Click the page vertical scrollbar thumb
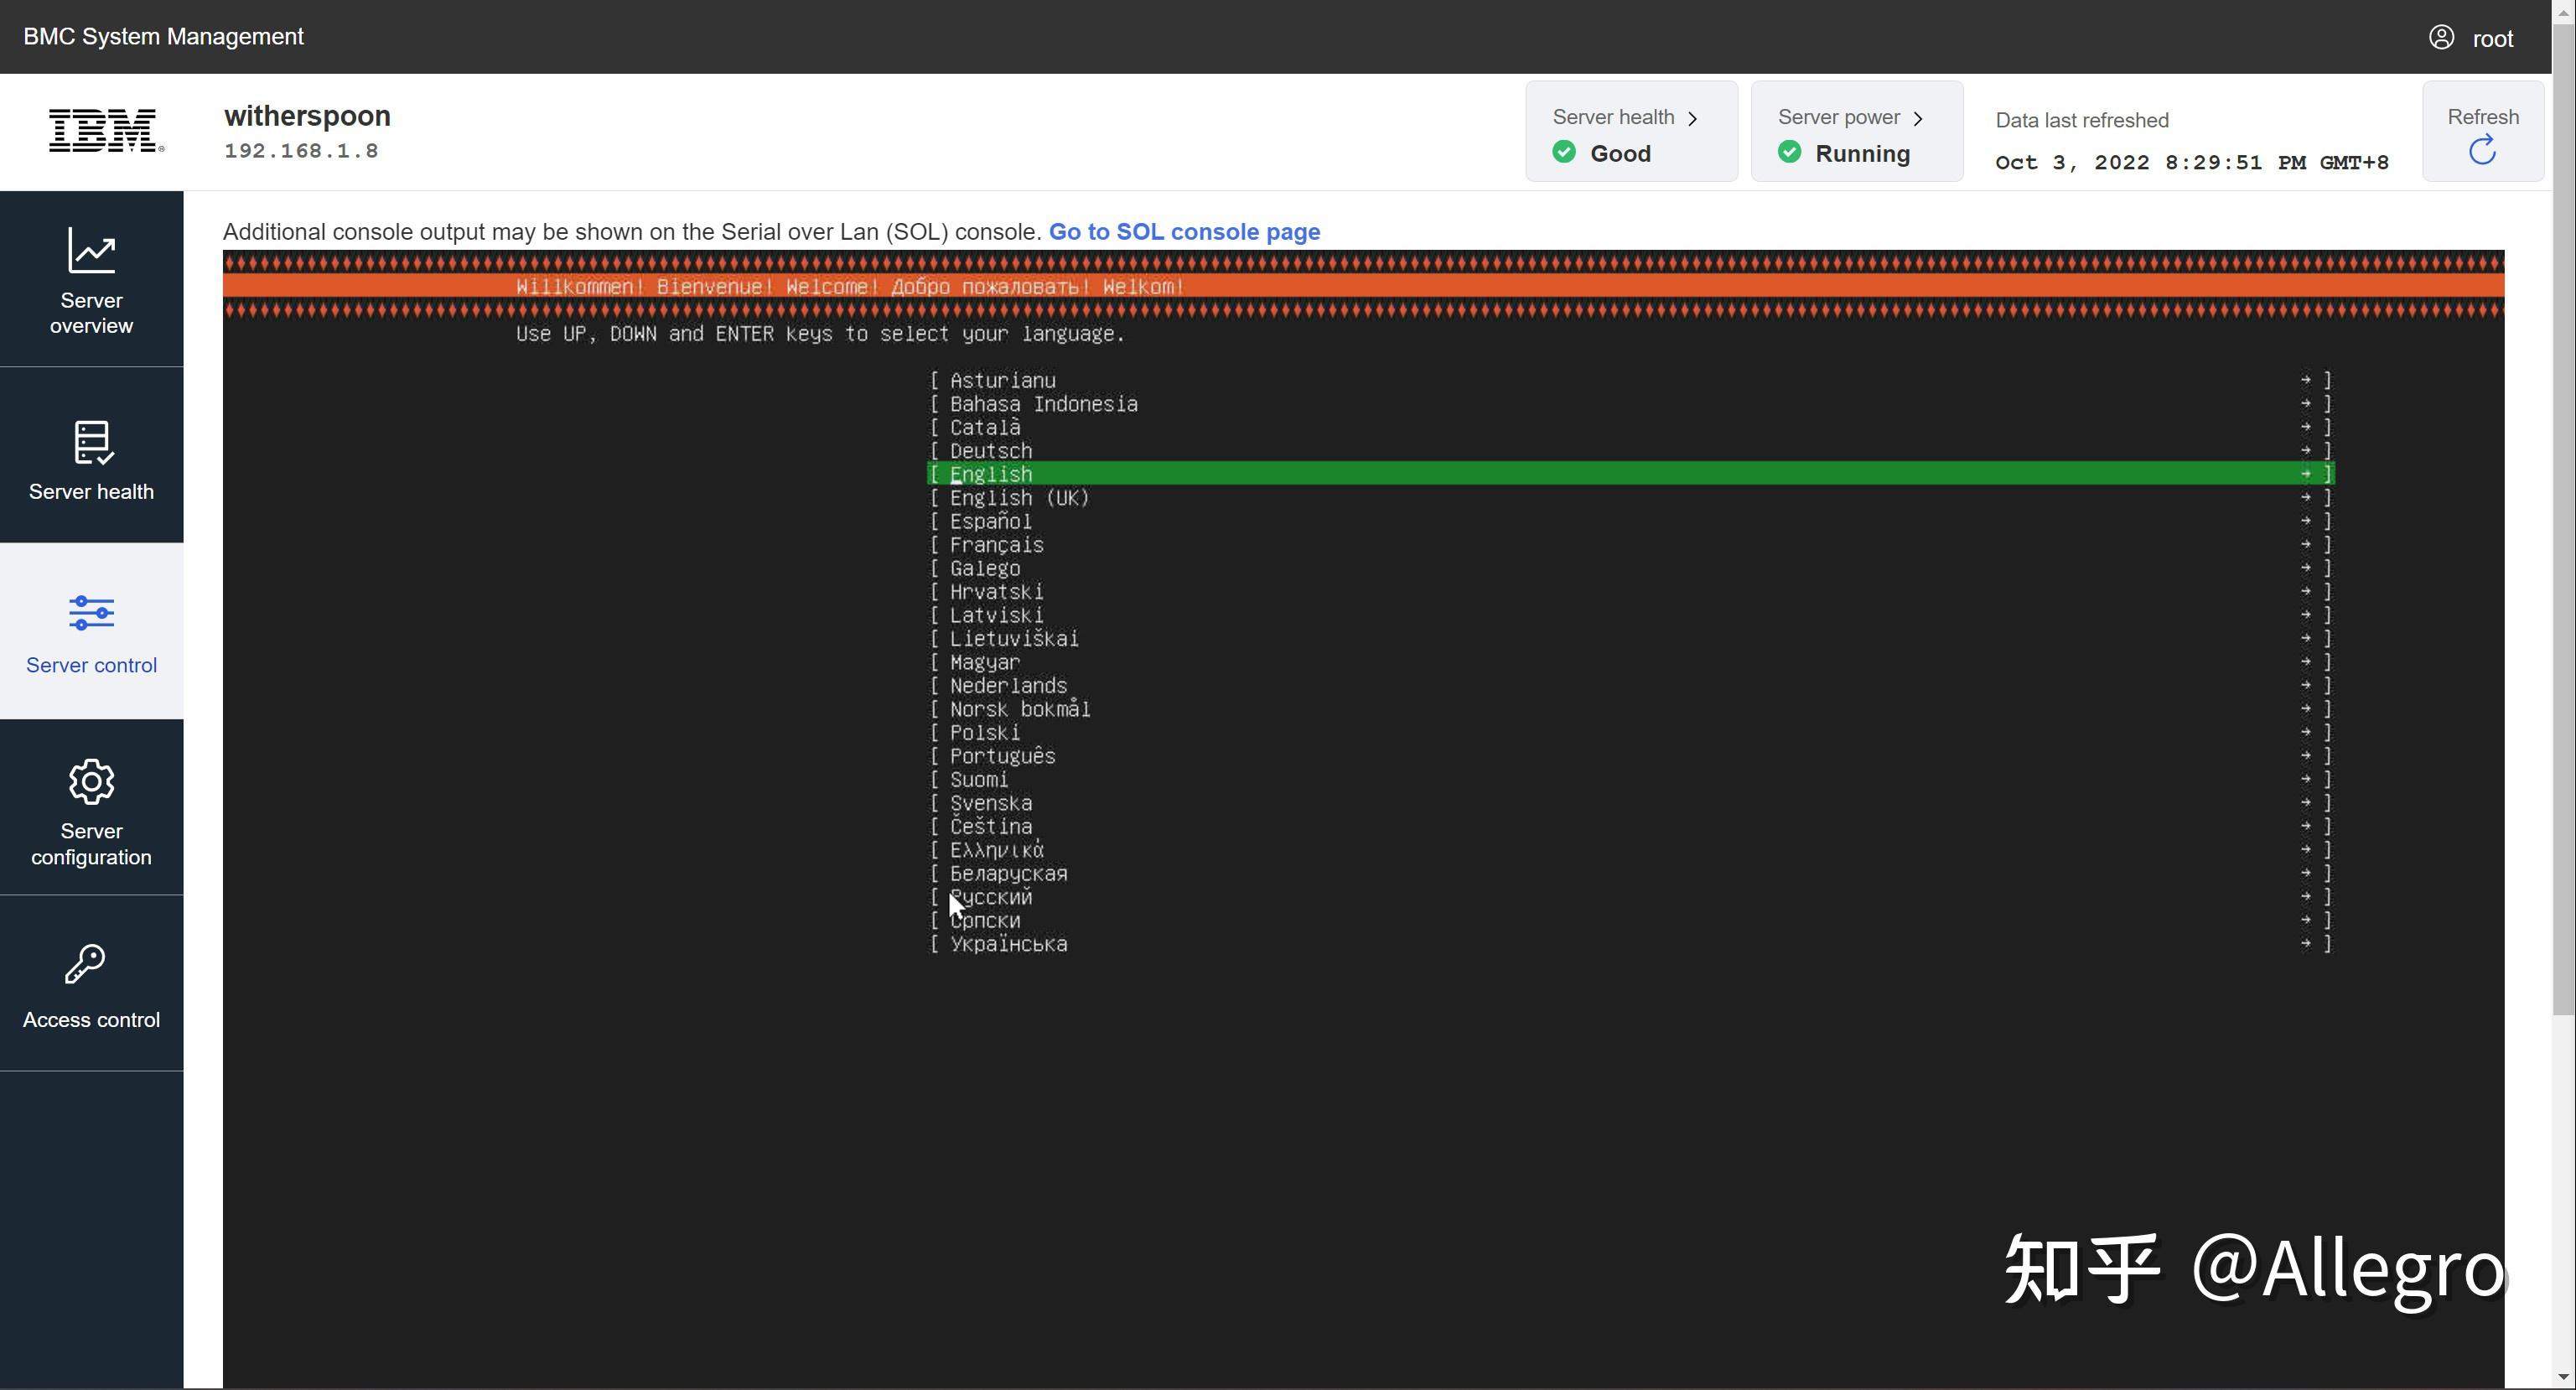 tap(2563, 520)
